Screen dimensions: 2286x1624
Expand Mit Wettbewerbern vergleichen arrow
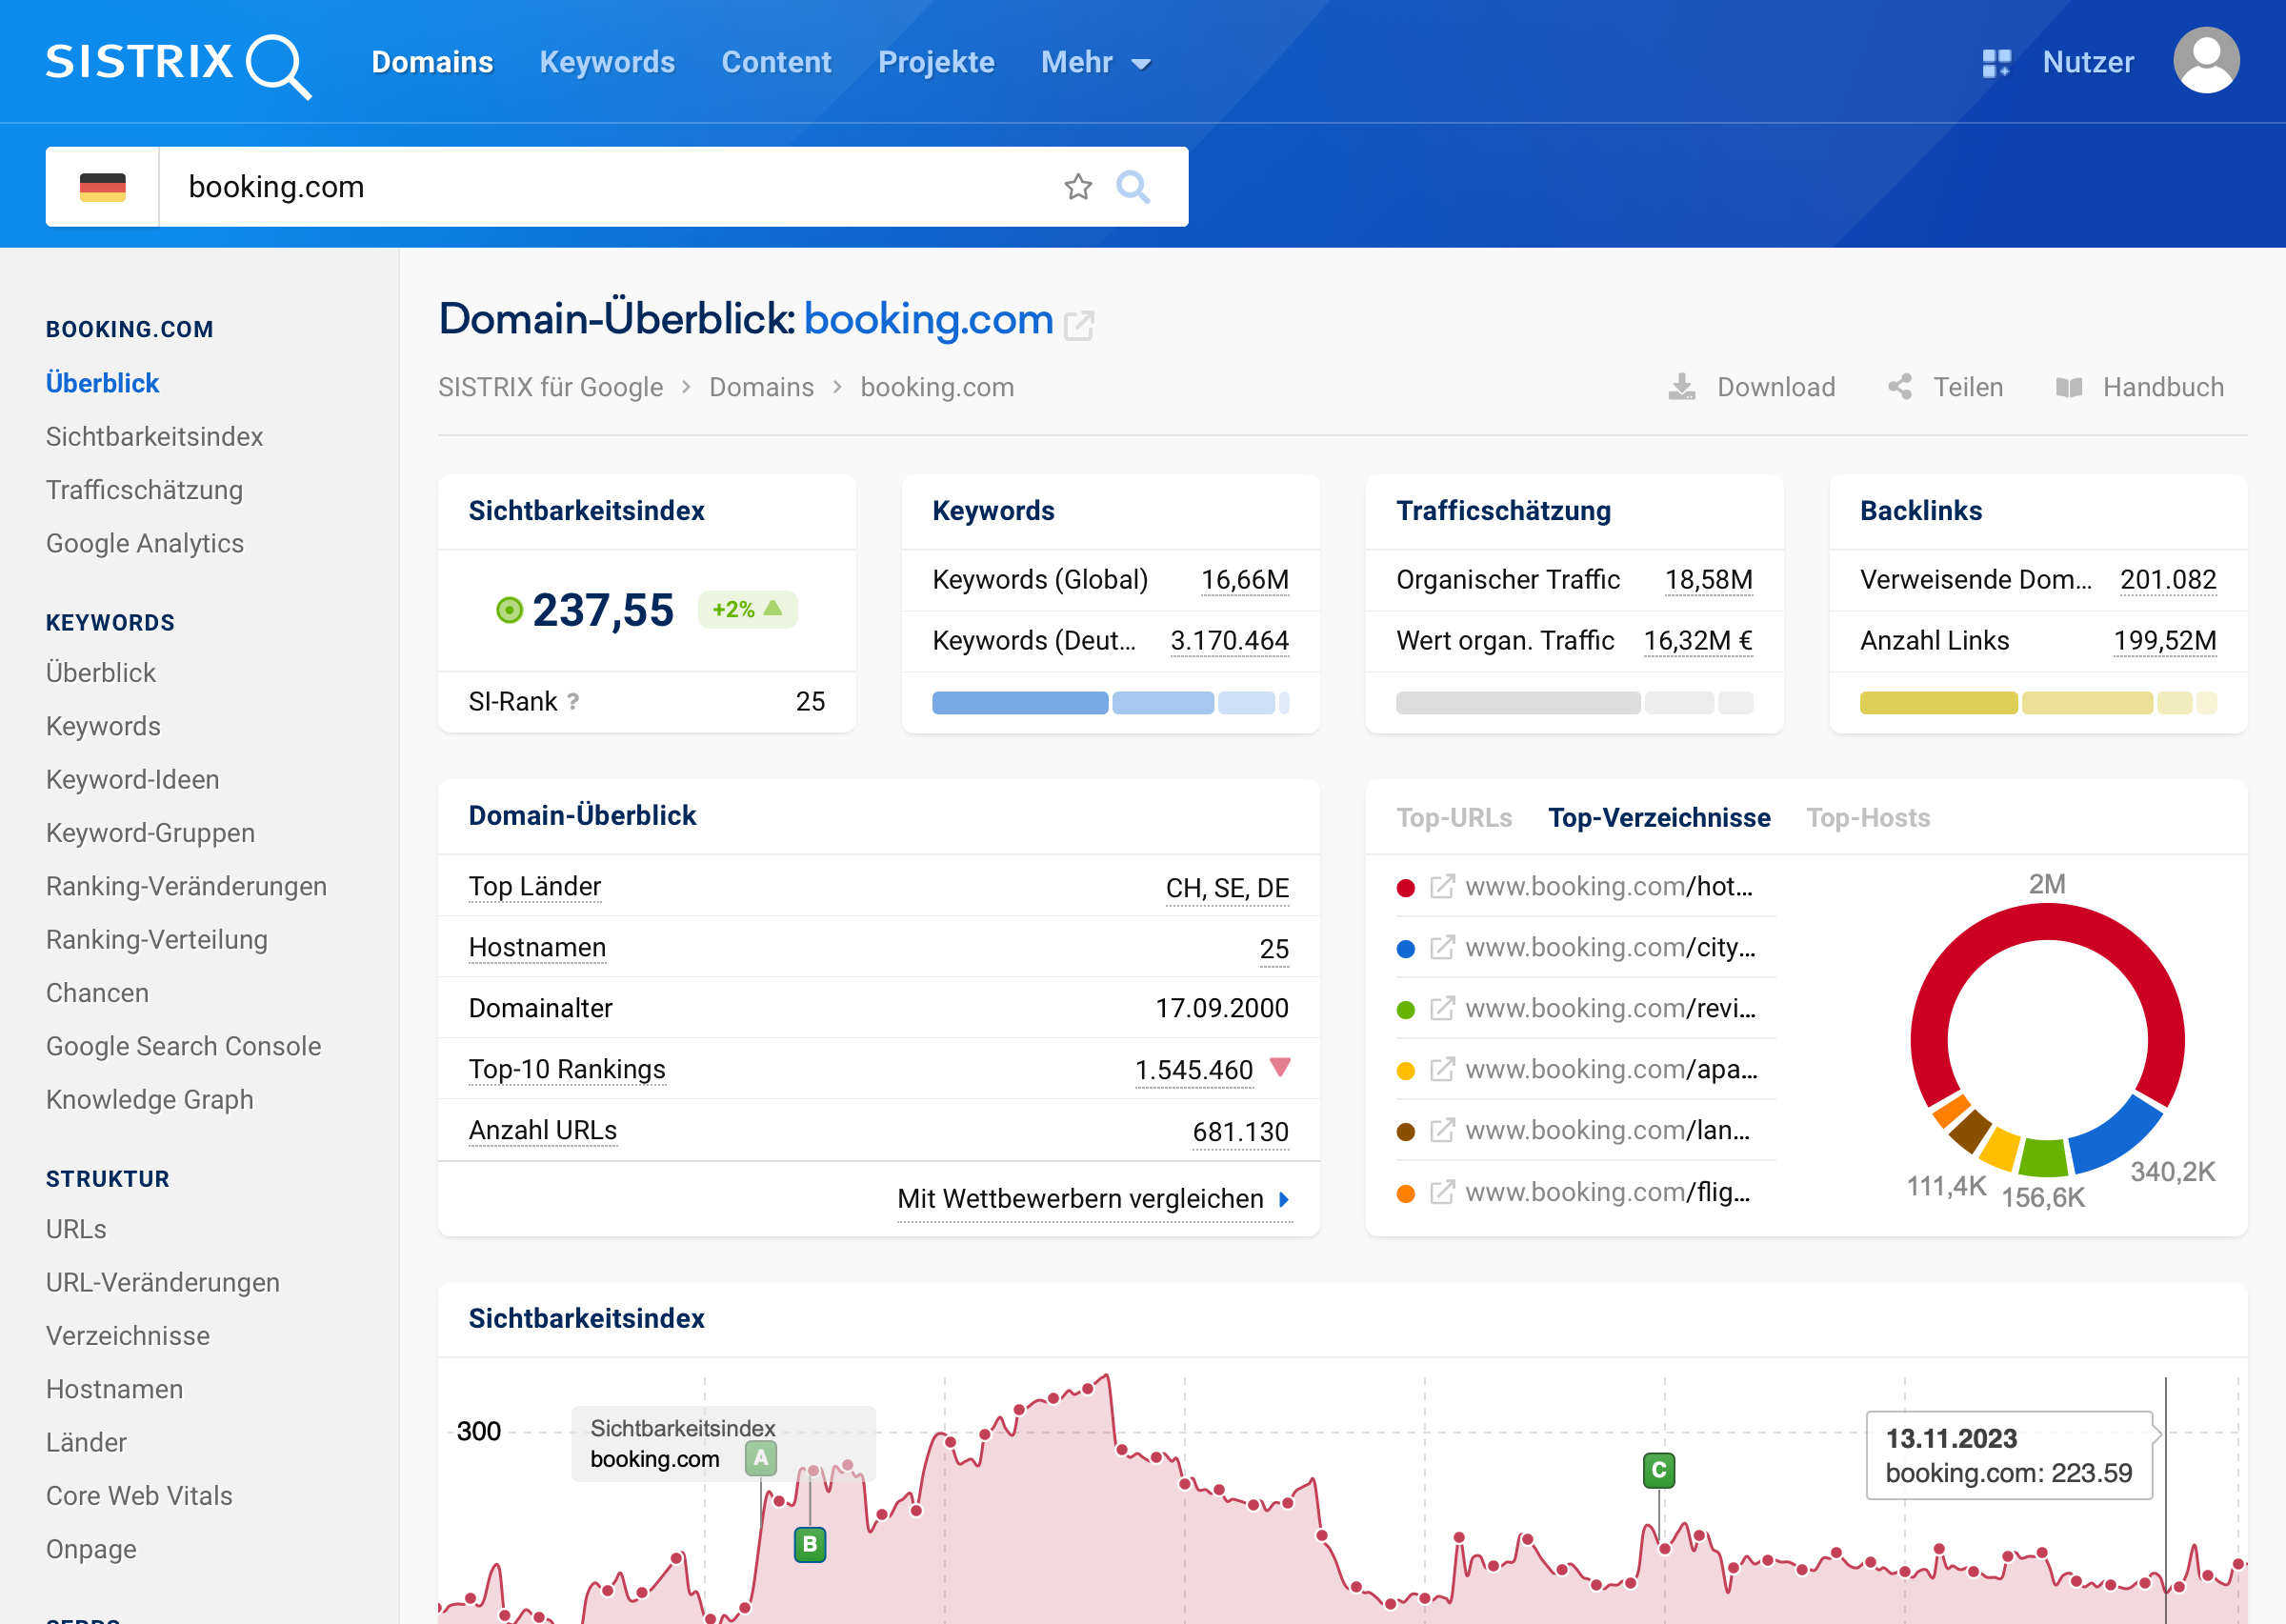click(x=1284, y=1199)
